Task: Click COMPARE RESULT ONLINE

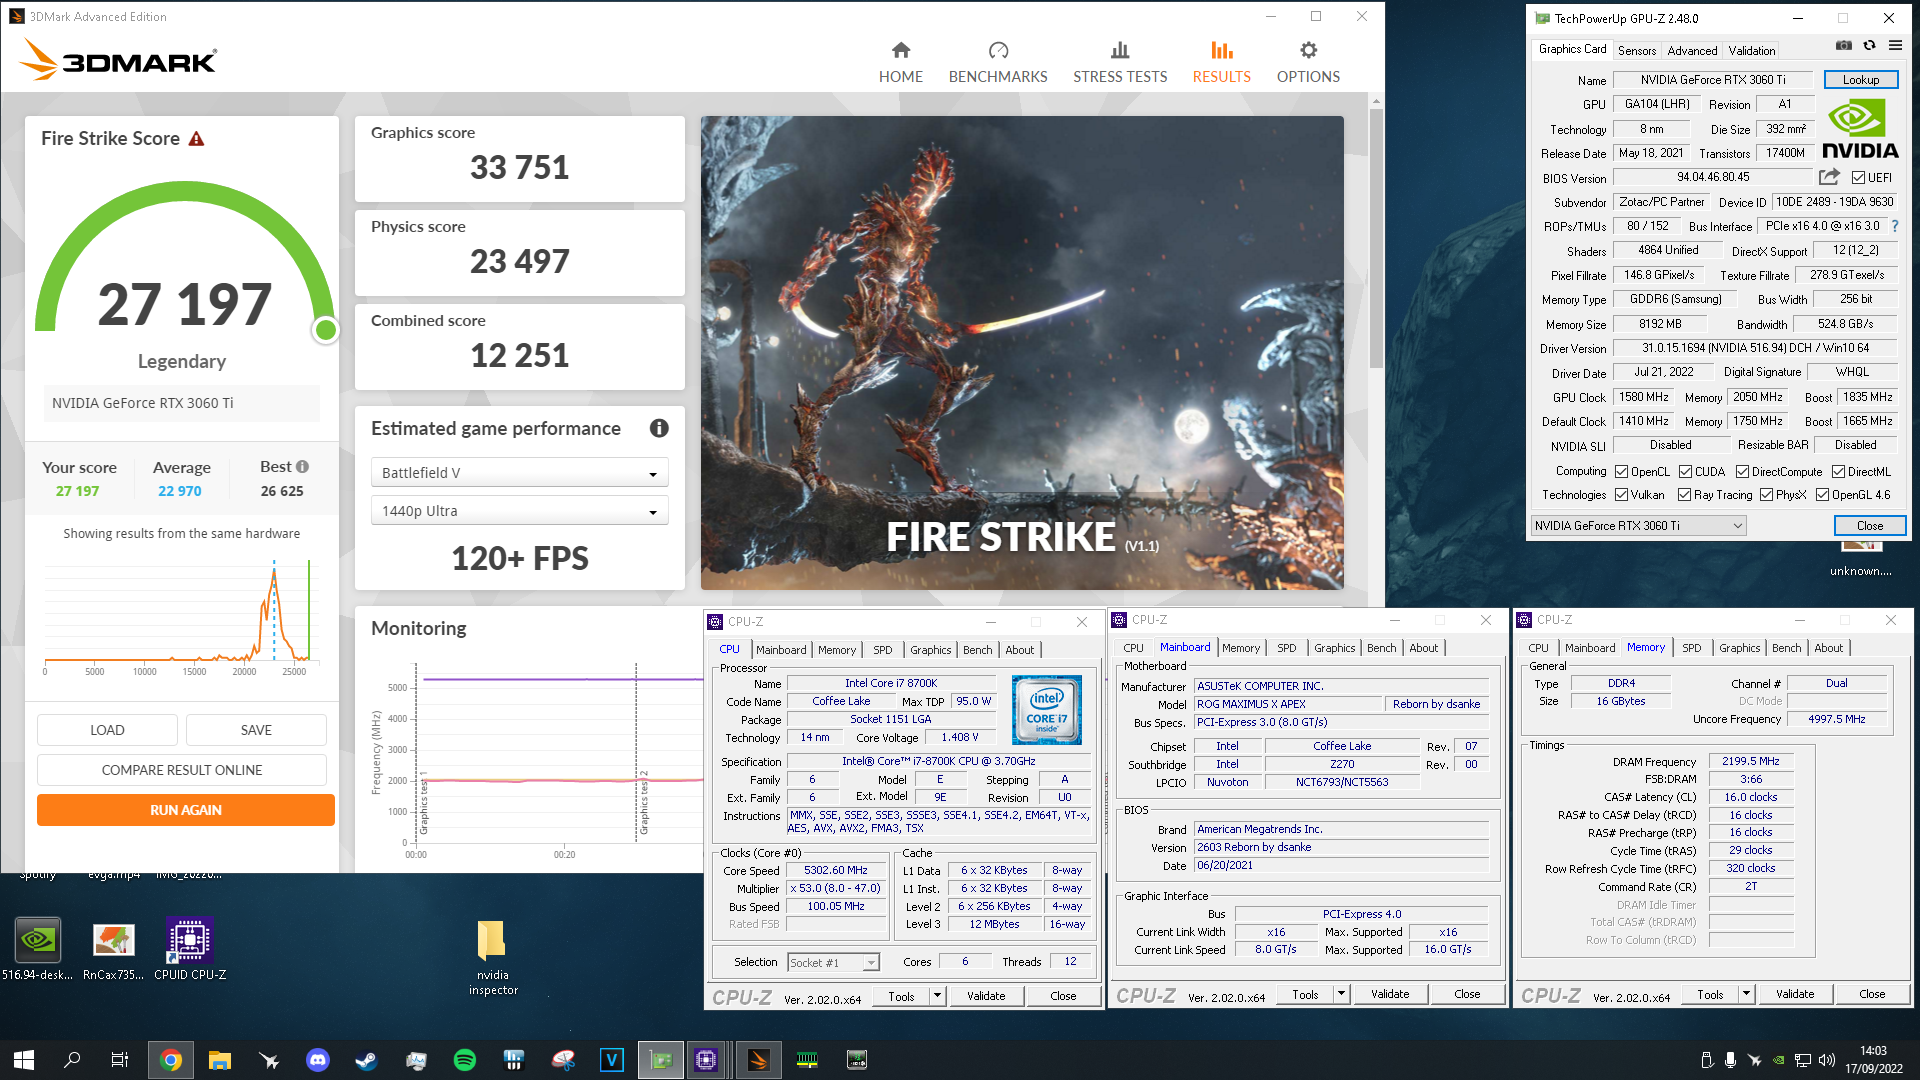Action: [182, 770]
